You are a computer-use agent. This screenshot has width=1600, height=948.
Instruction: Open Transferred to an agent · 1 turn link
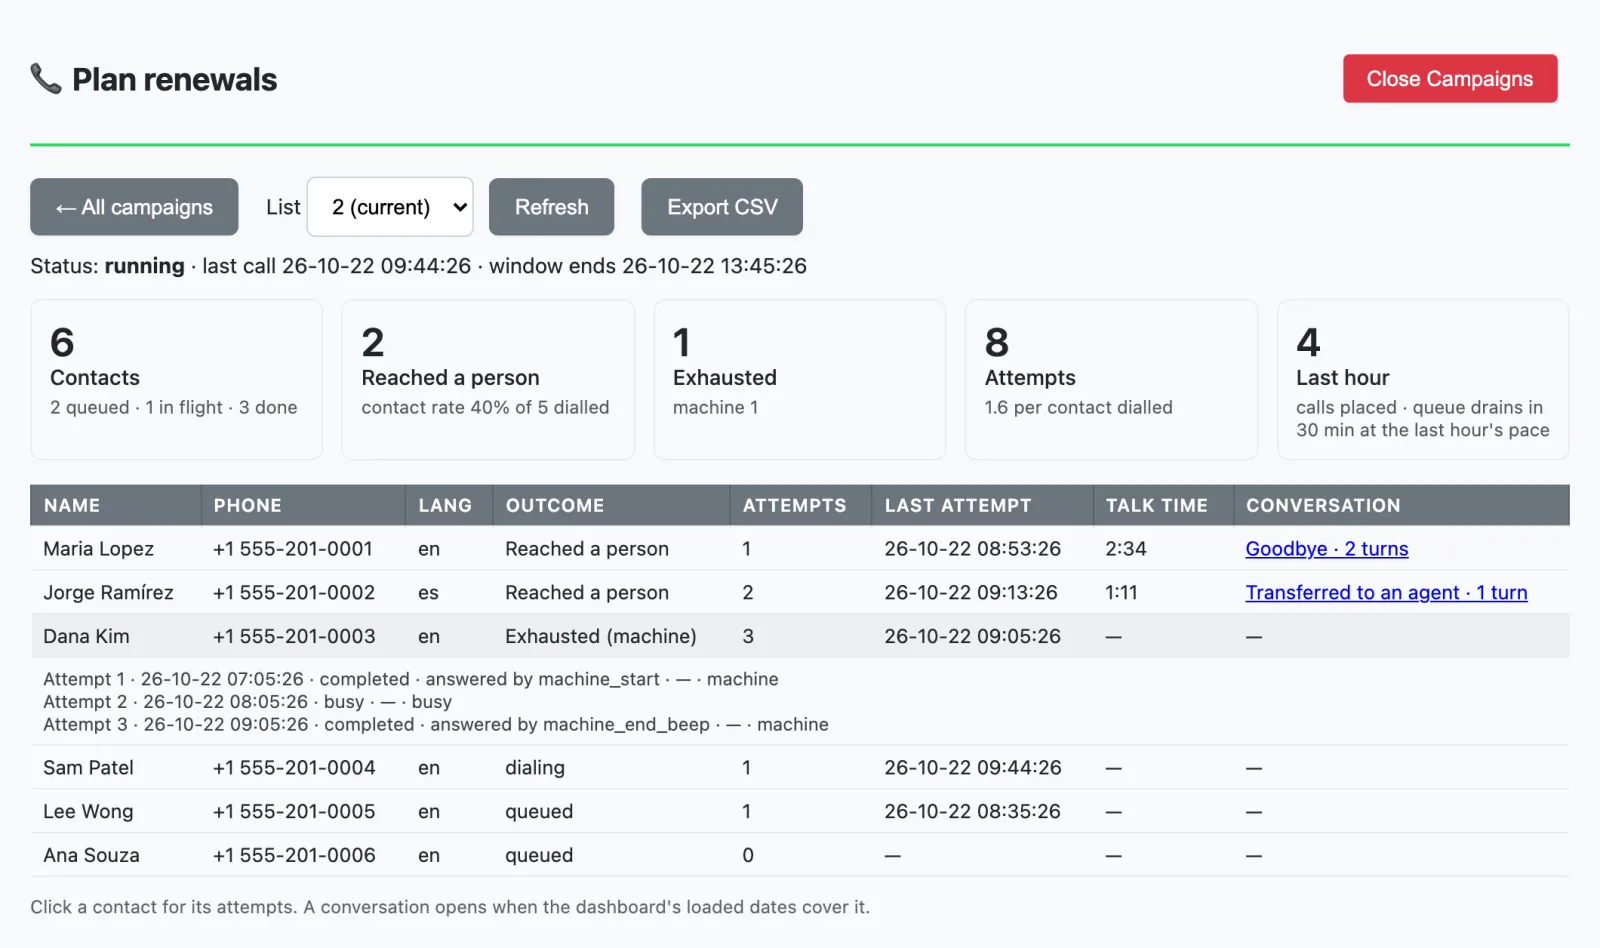pos(1387,593)
